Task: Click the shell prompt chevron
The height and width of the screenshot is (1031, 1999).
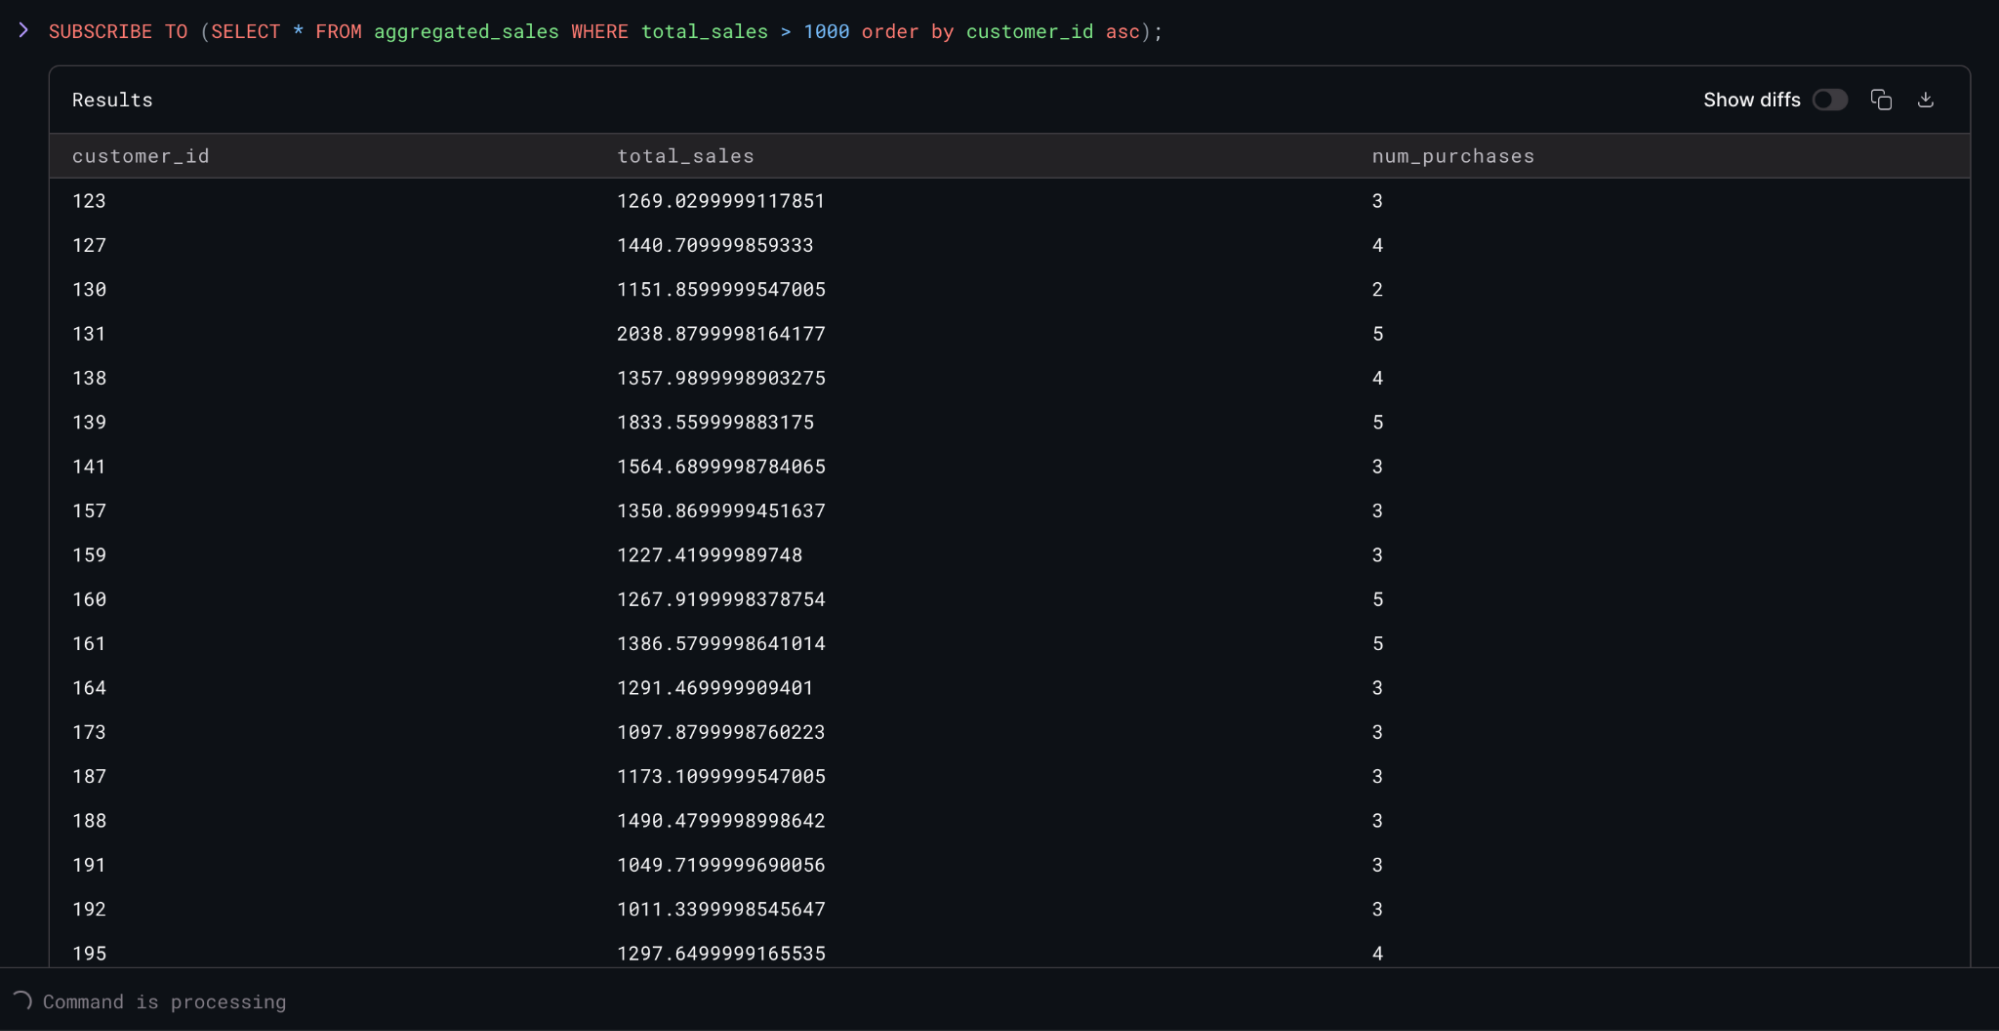Action: pyautogui.click(x=23, y=31)
